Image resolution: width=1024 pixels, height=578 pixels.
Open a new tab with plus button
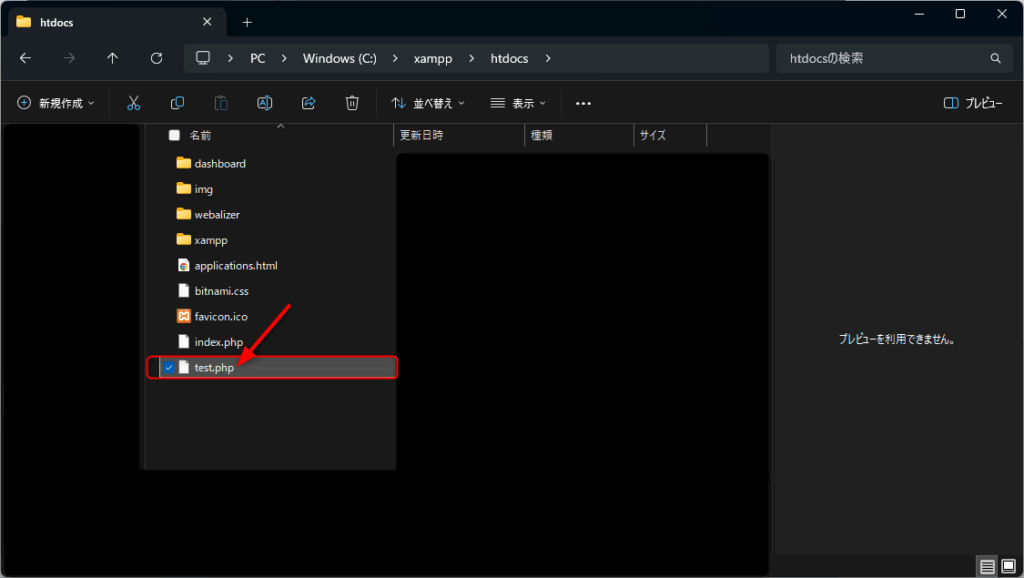(247, 22)
